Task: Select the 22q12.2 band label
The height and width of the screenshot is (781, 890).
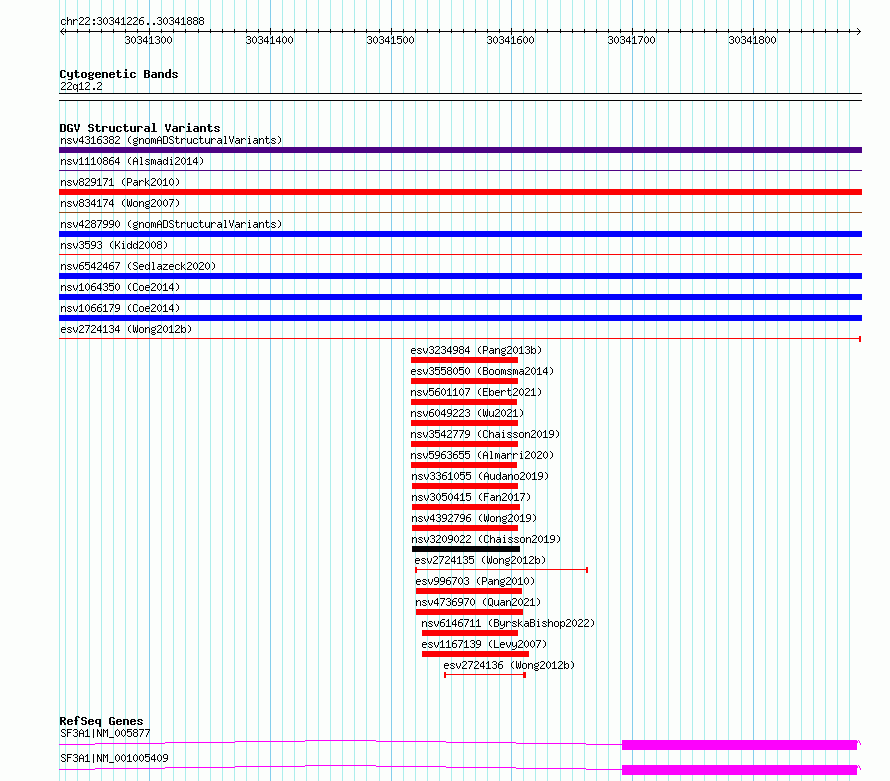Action: pyautogui.click(x=81, y=86)
